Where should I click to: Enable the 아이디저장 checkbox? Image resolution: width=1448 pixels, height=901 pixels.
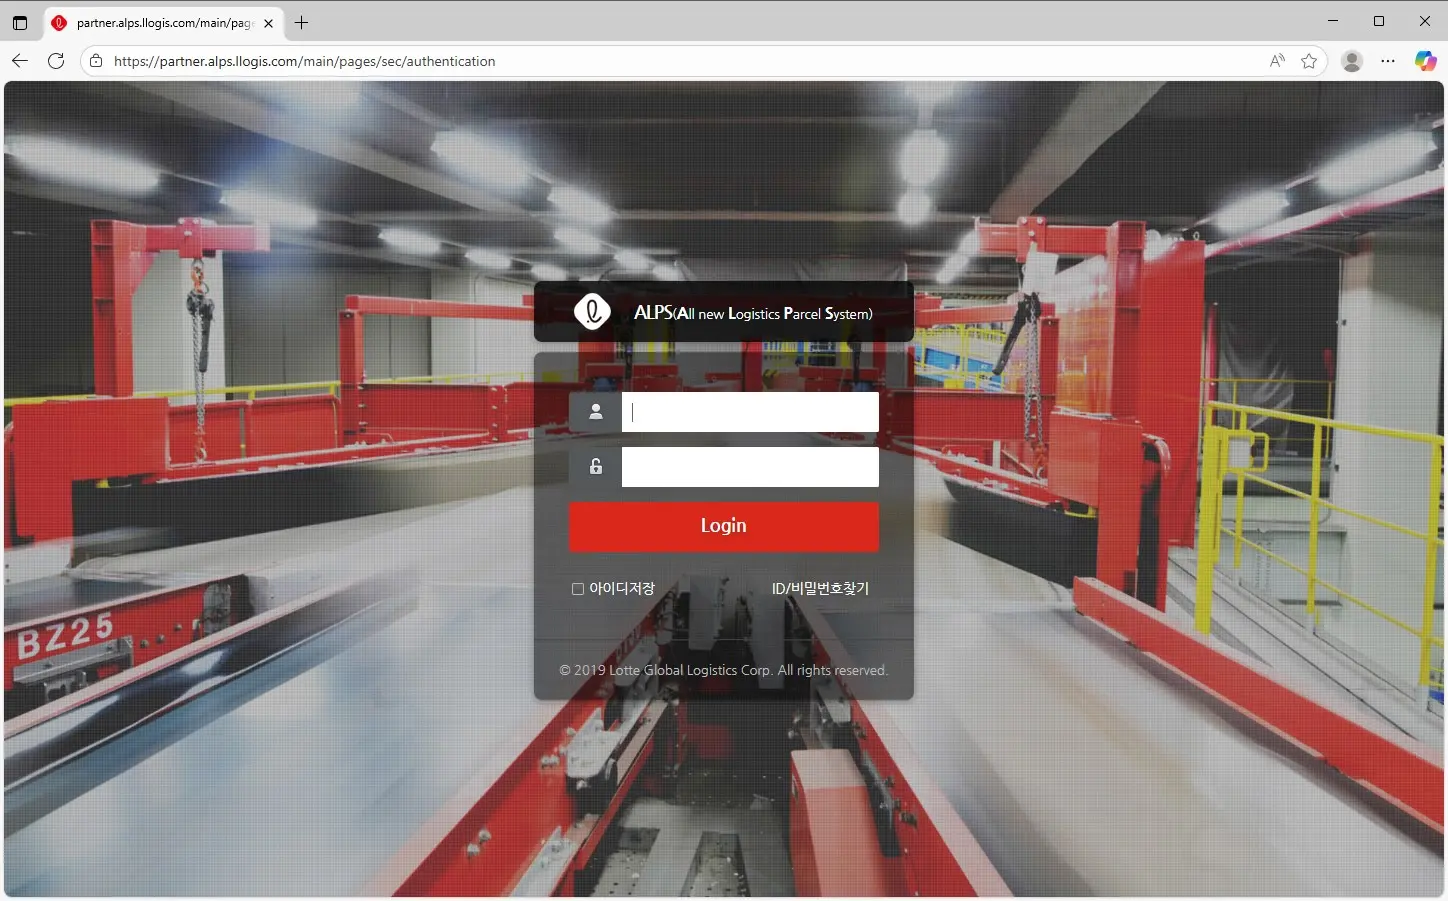click(578, 589)
